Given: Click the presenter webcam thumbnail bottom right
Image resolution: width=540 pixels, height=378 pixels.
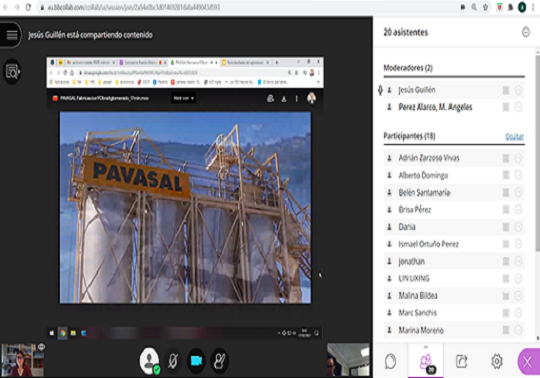Looking at the screenshot, I should point(348,360).
